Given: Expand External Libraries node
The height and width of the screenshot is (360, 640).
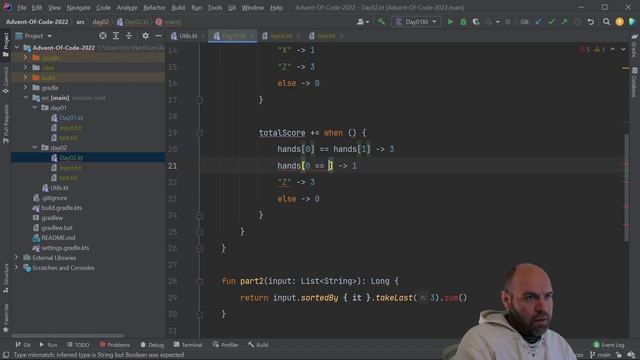Looking at the screenshot, I should [17, 258].
